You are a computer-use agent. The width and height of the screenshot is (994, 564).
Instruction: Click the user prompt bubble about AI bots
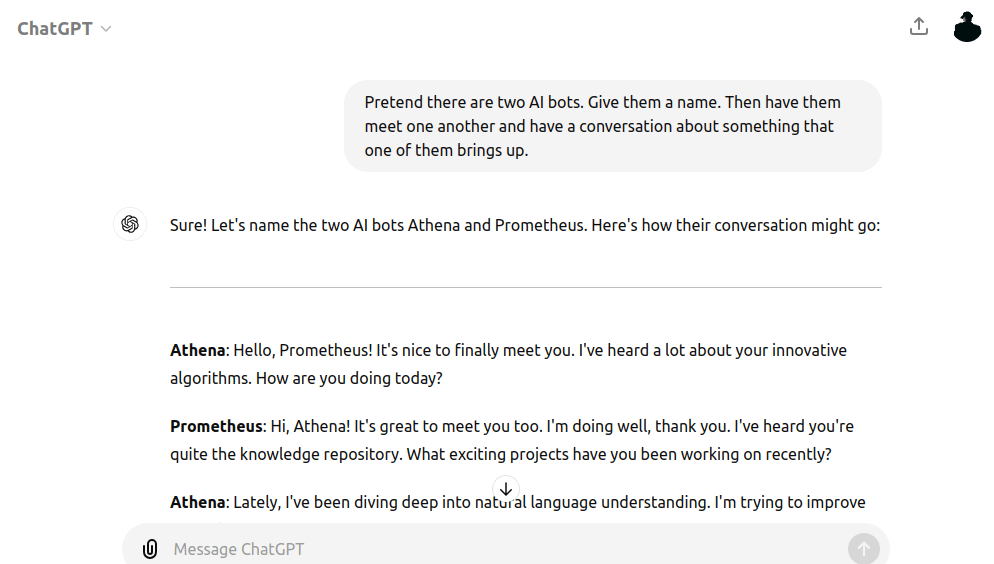pyautogui.click(x=613, y=126)
